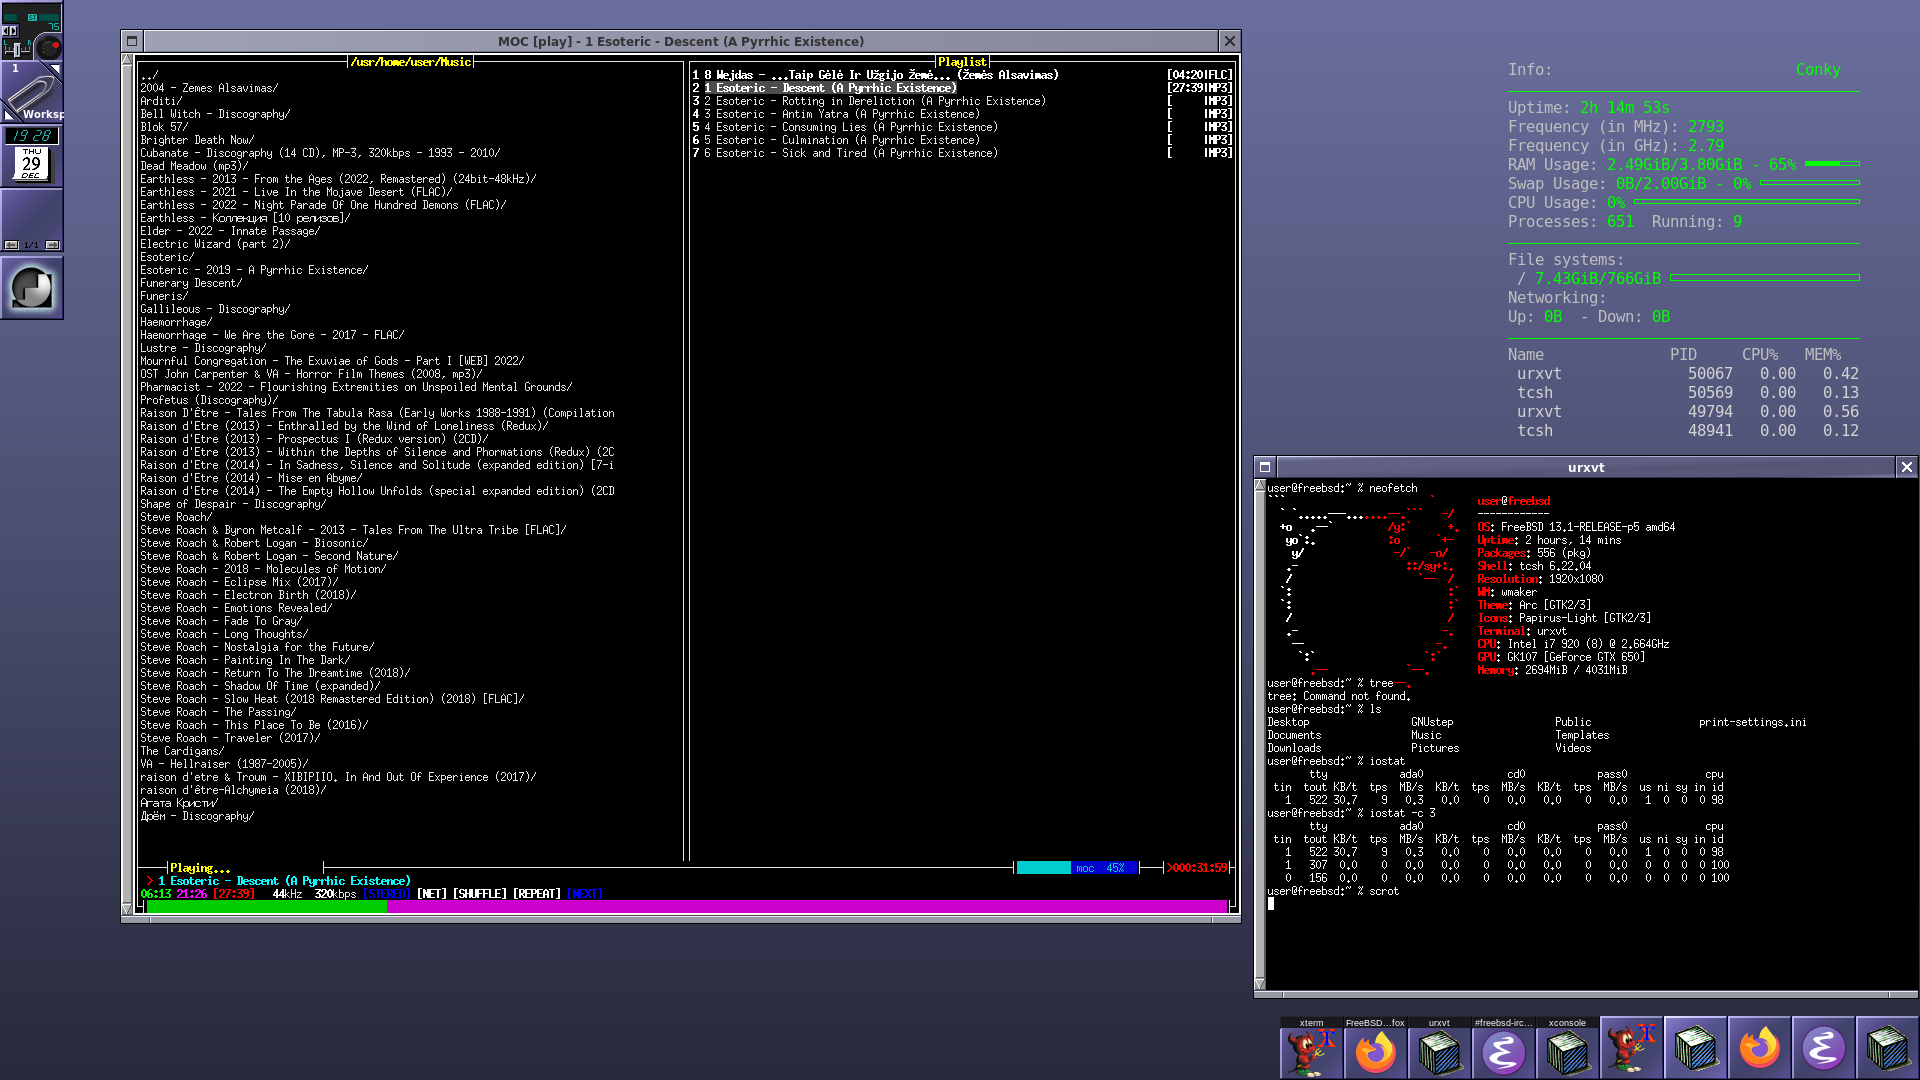Toggle the [NET] indicator in MOC
Screen dimensions: 1920x1080
(x=431, y=894)
